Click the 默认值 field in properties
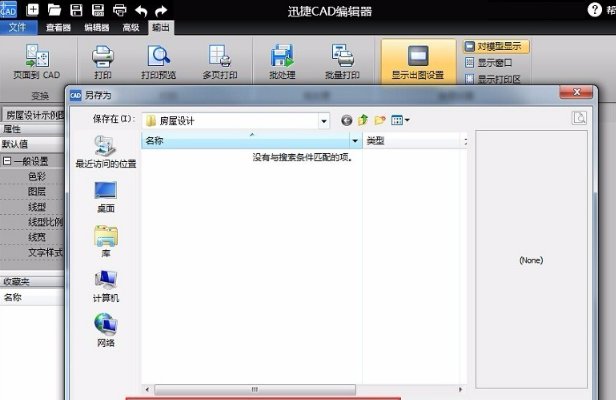Image resolution: width=616 pixels, height=400 pixels. 32,144
